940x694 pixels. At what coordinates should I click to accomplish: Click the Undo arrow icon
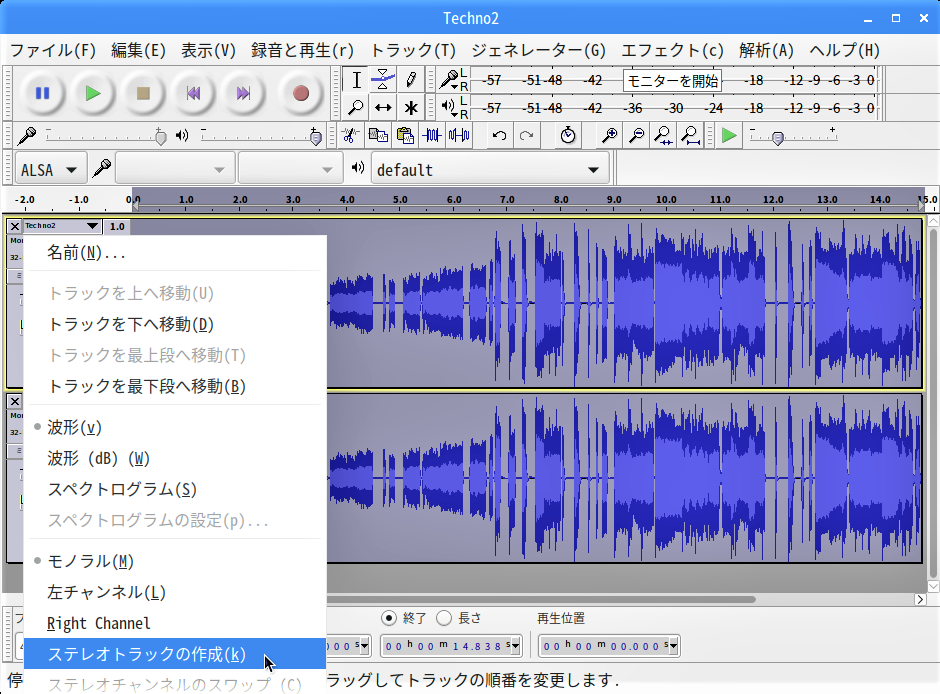pyautogui.click(x=499, y=135)
